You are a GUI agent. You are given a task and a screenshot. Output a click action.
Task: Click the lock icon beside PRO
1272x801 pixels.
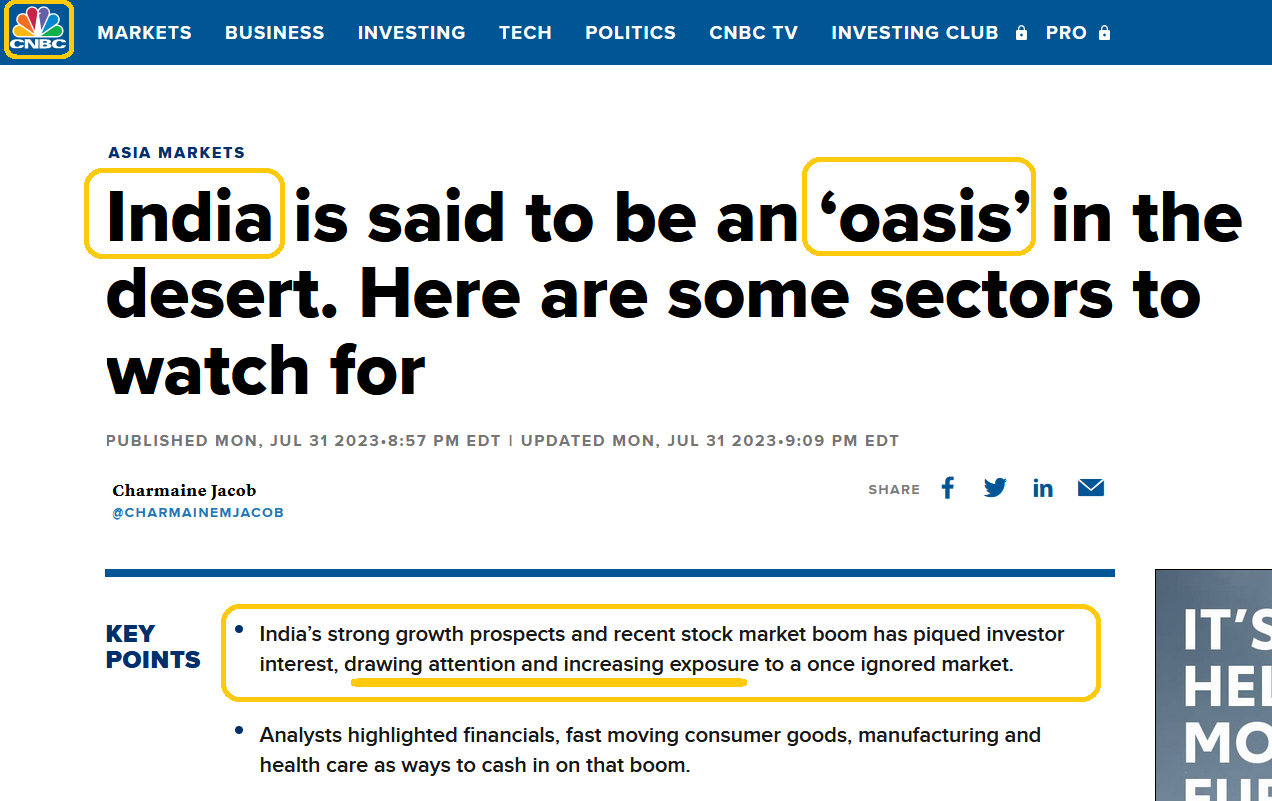point(1104,33)
